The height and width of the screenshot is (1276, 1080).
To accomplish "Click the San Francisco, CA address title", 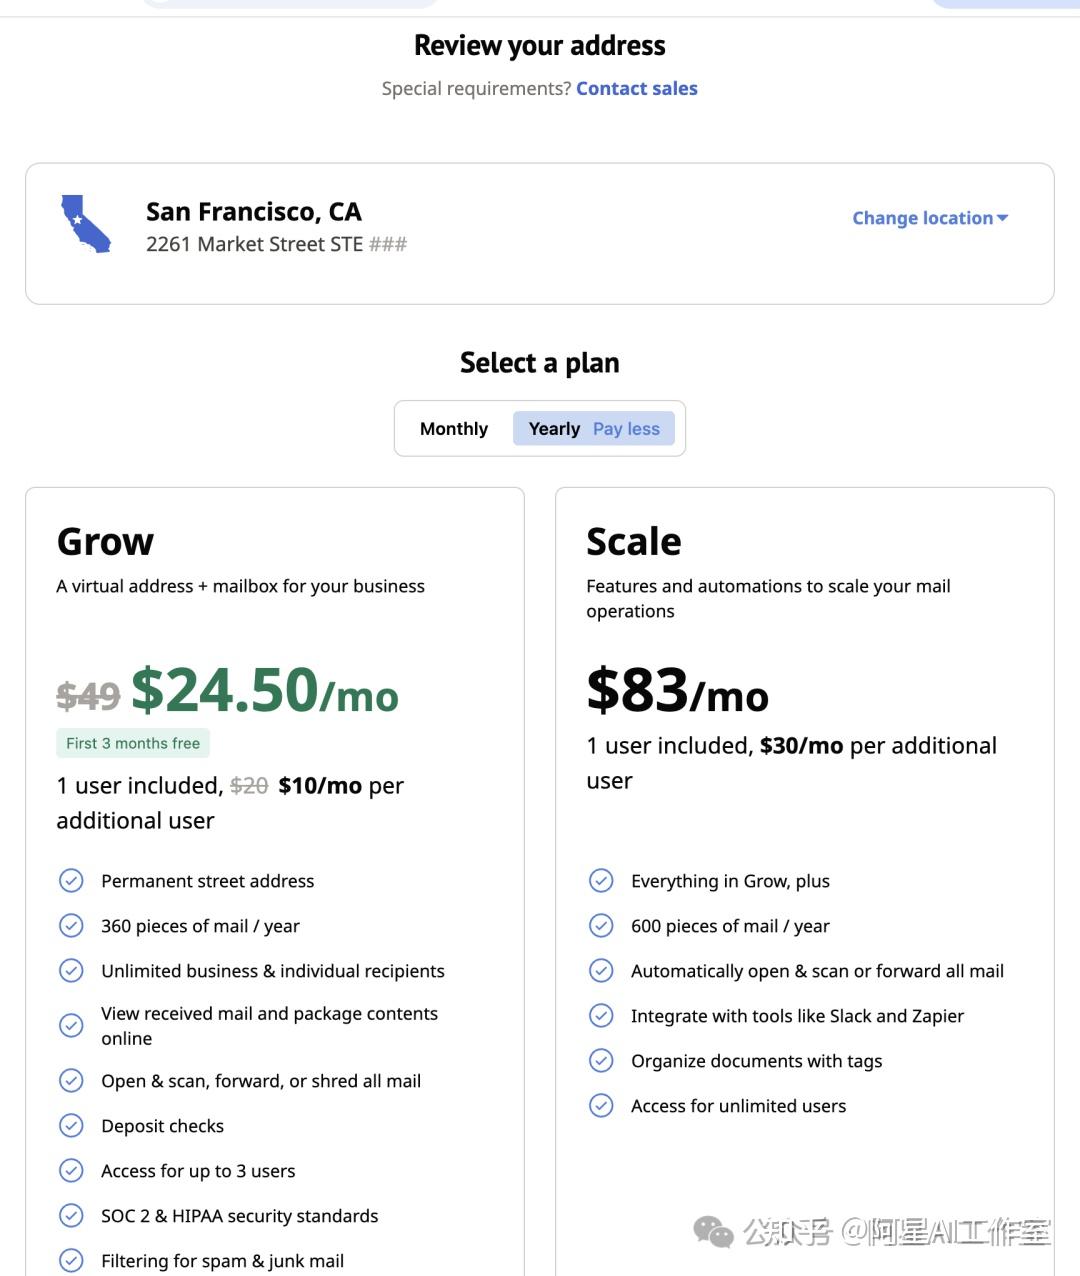I will tap(254, 212).
